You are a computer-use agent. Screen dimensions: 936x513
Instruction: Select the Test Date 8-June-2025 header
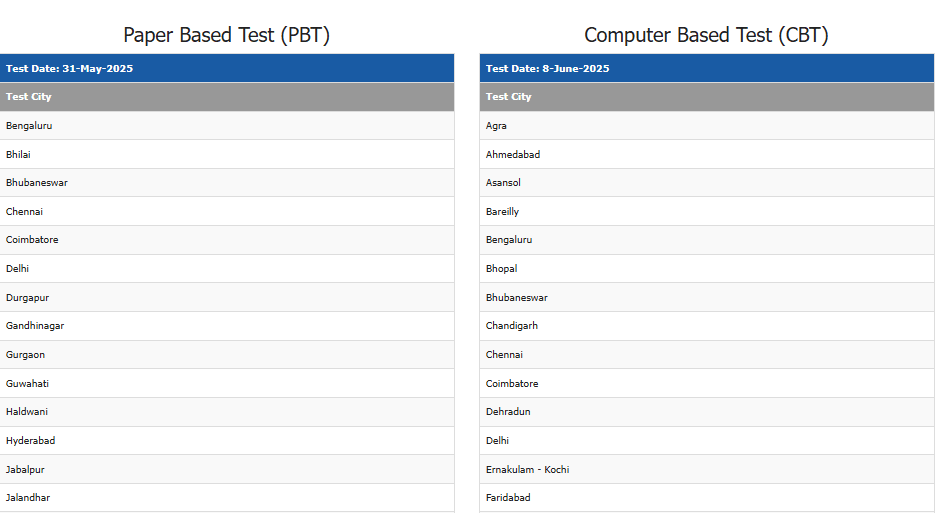coord(707,68)
